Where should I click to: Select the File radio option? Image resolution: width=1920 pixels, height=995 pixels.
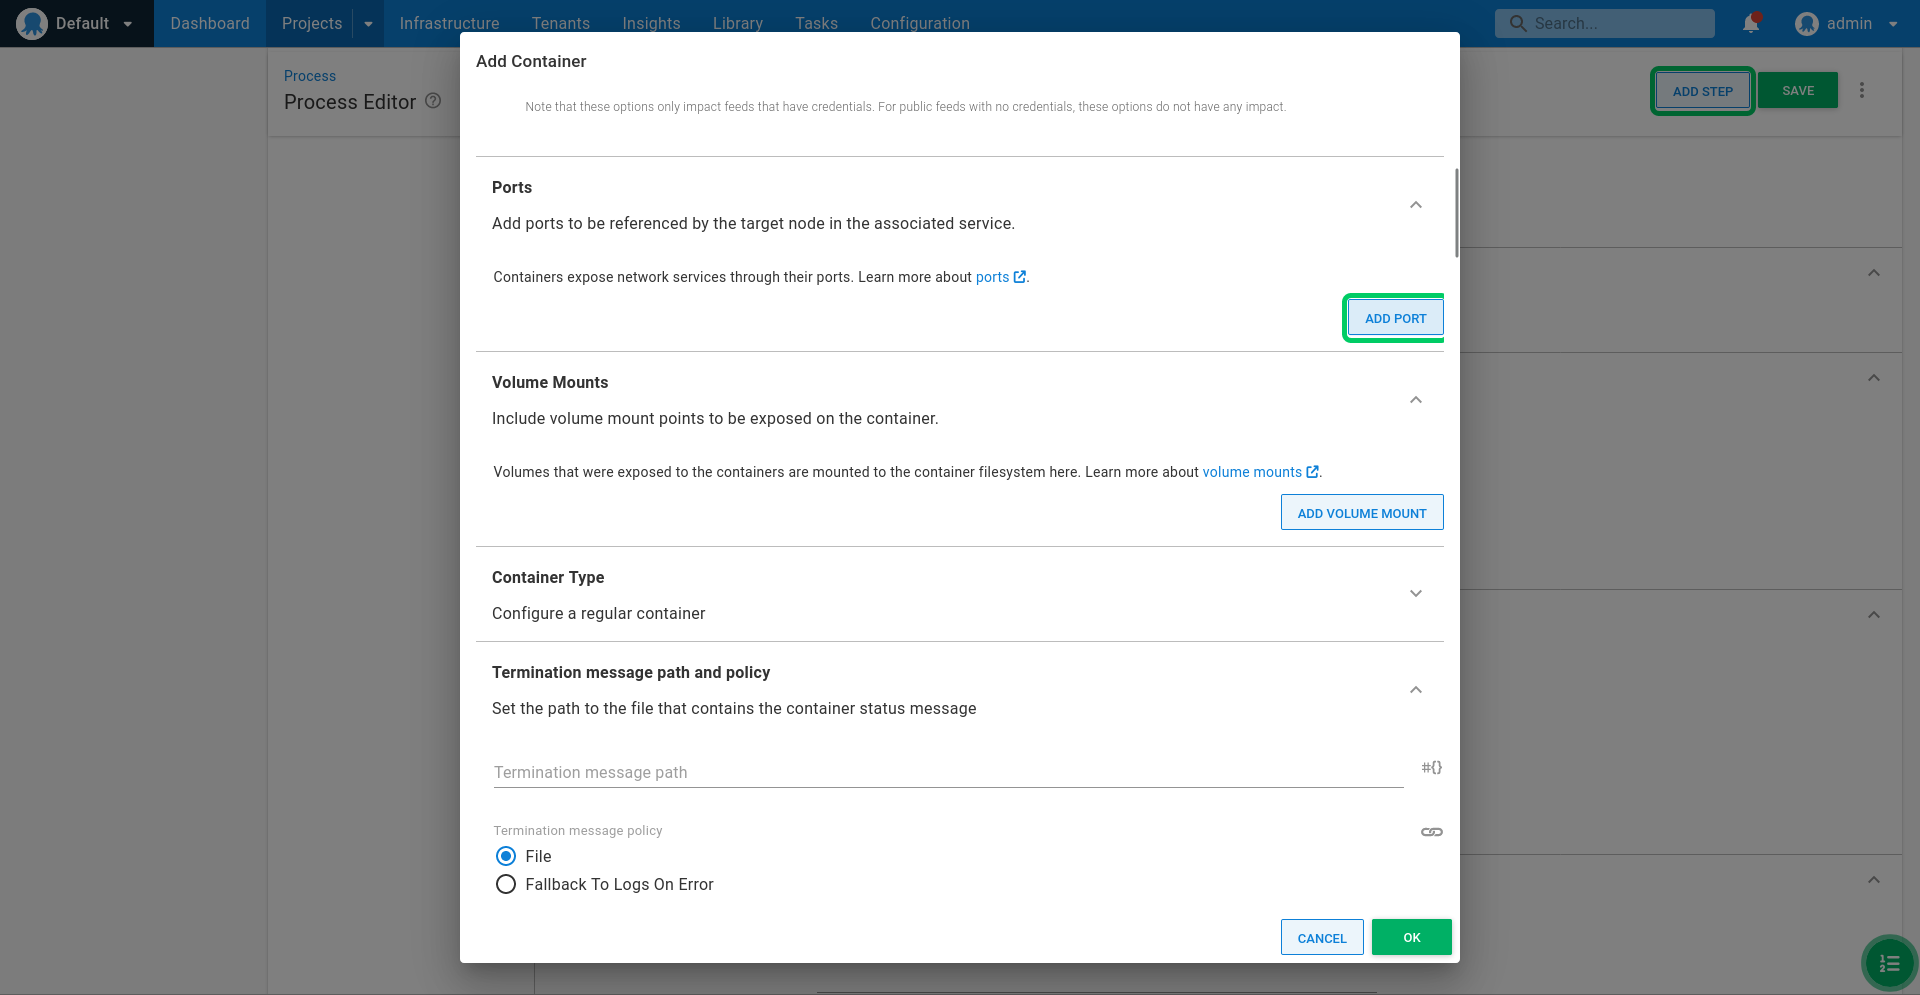point(506,856)
